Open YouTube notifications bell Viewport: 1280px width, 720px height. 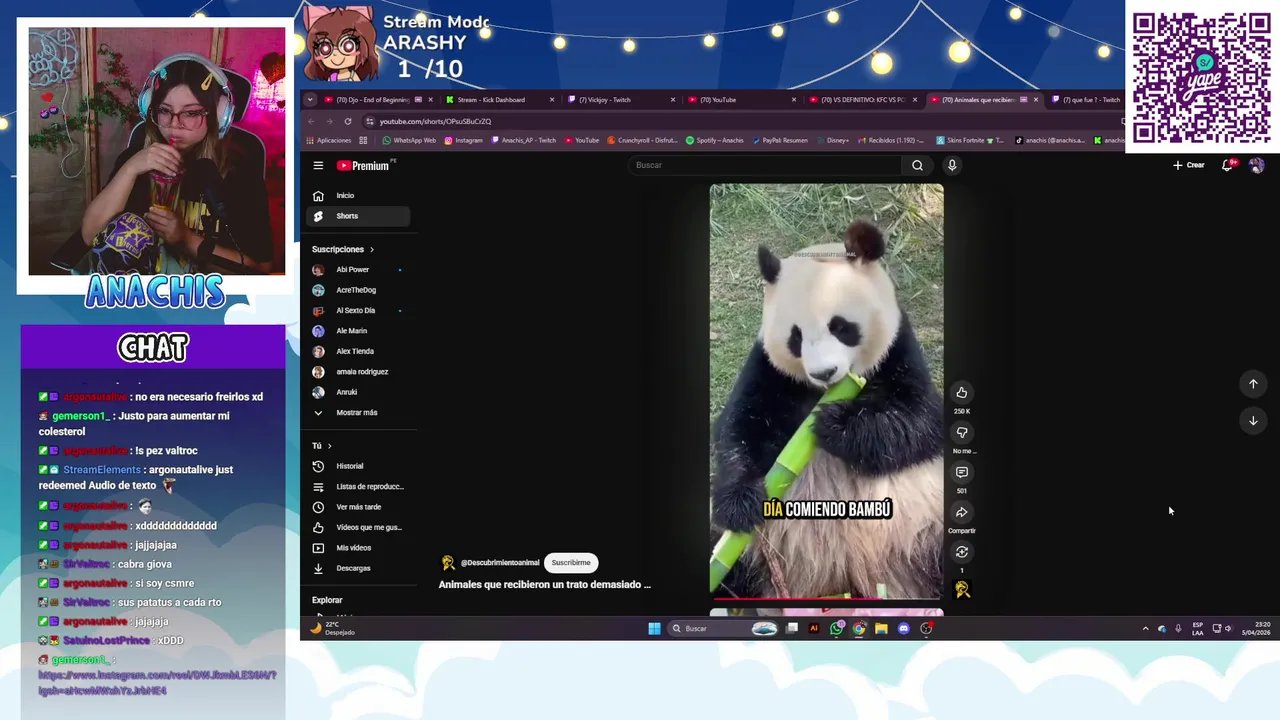(x=1228, y=165)
